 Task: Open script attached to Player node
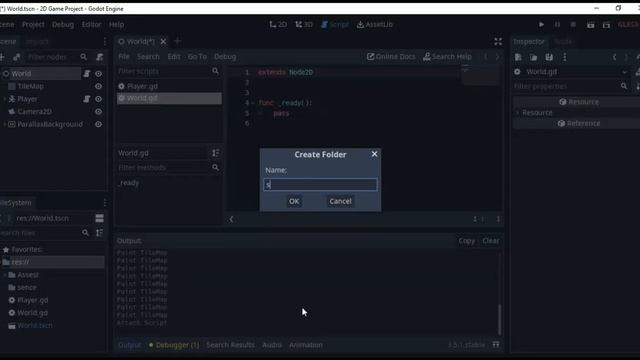pyautogui.click(x=87, y=99)
